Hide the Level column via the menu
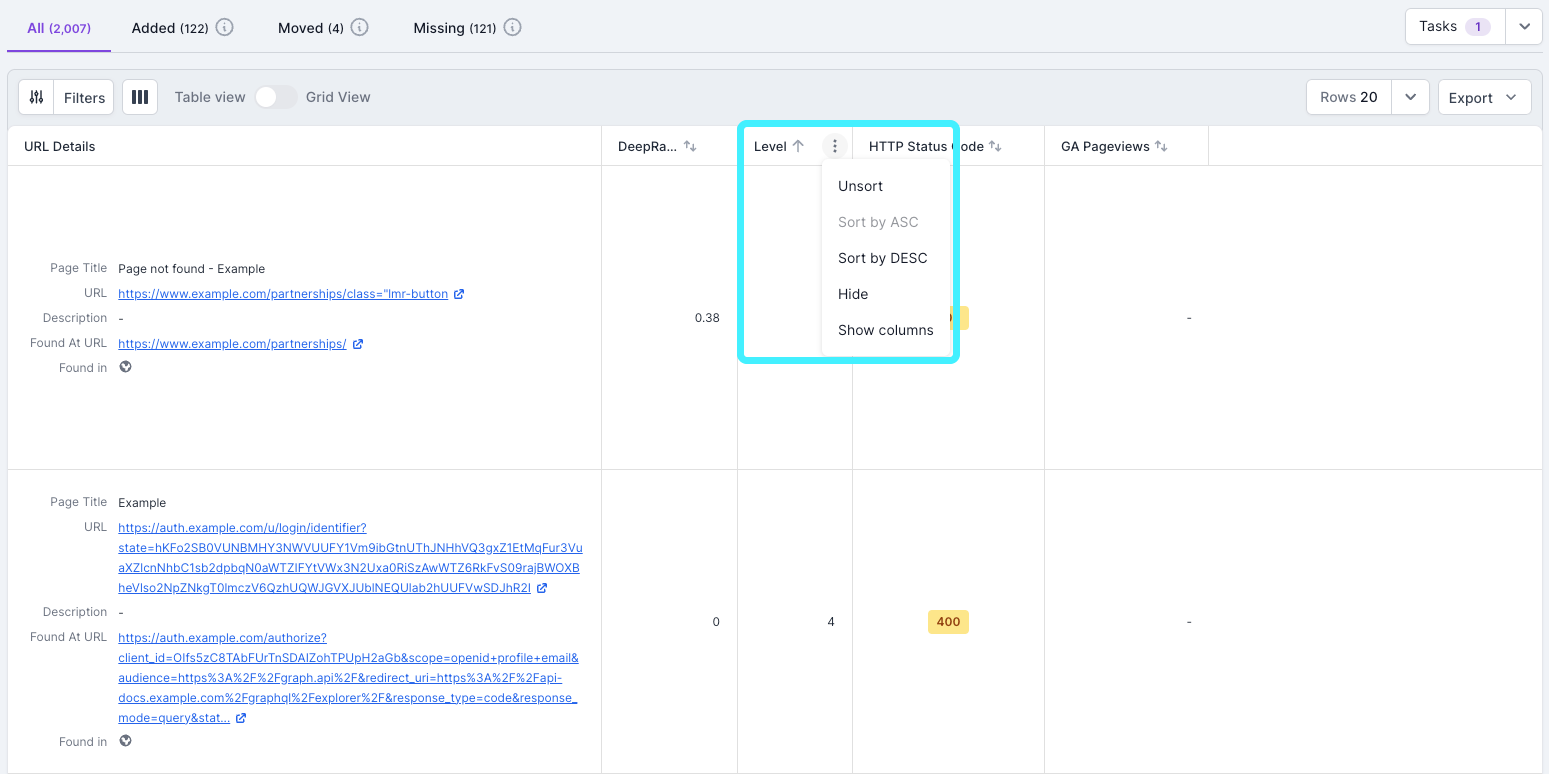Viewport: 1549px width, 774px height. point(852,293)
